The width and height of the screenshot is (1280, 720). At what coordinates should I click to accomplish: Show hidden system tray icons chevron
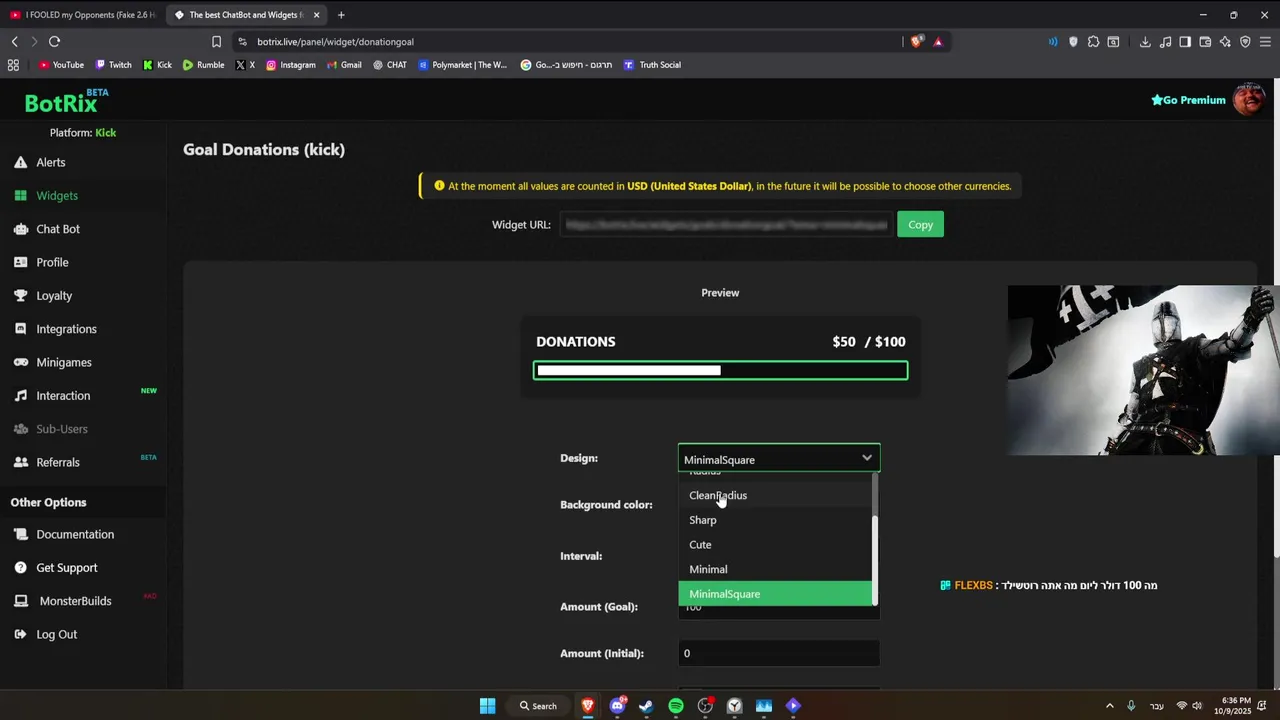1109,706
